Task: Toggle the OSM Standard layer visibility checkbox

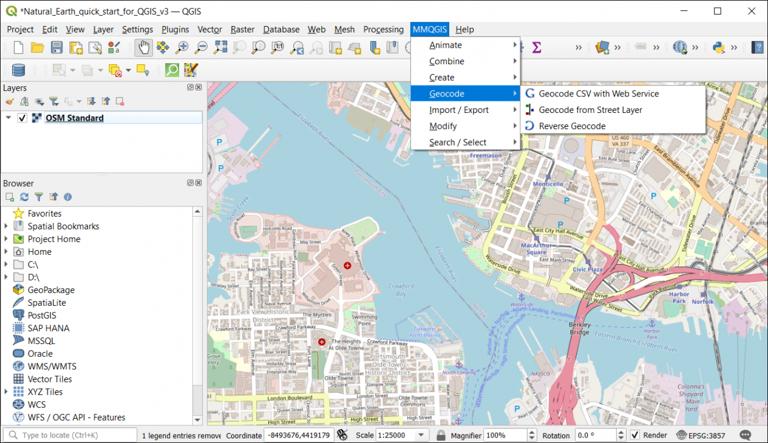Action: coord(22,118)
